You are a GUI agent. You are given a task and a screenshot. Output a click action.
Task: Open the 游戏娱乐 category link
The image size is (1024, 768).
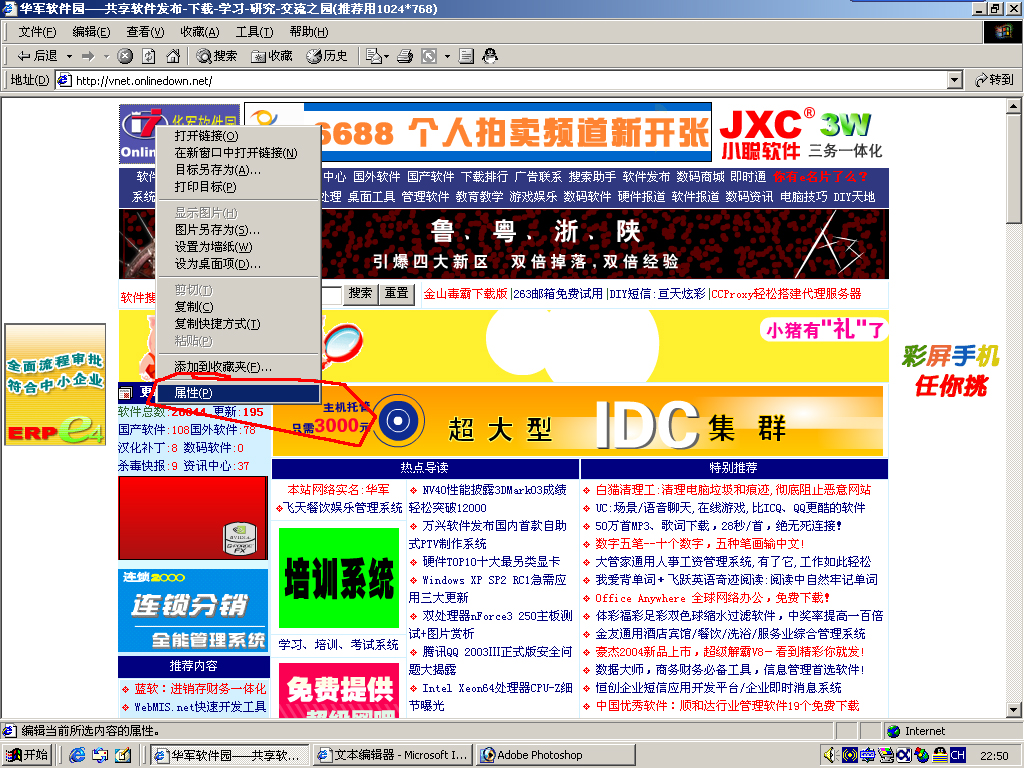click(x=533, y=197)
